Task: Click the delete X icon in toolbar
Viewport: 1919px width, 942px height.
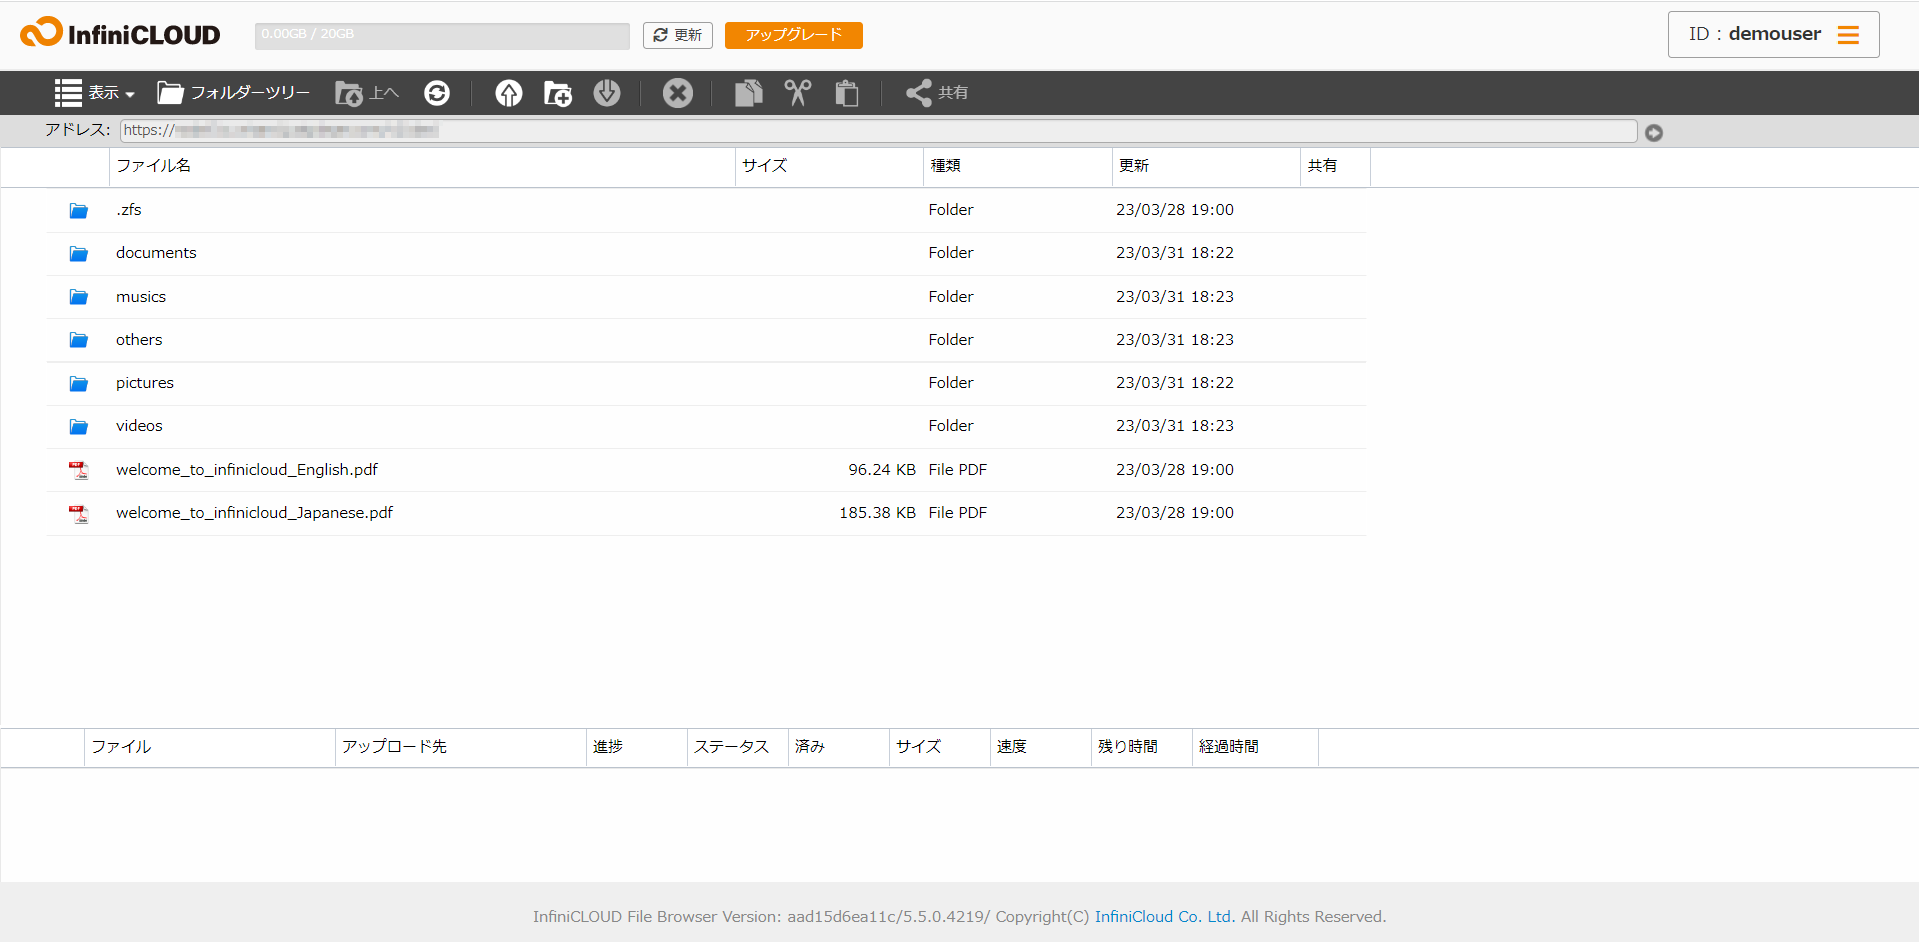Action: click(x=677, y=93)
